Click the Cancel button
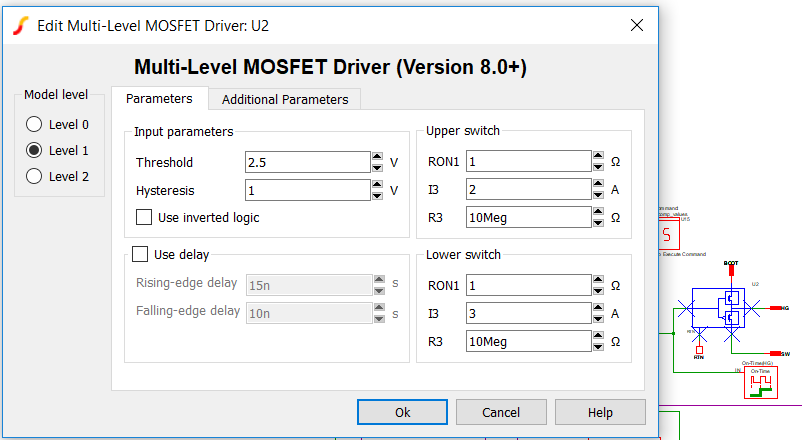The image size is (802, 440). (501, 412)
